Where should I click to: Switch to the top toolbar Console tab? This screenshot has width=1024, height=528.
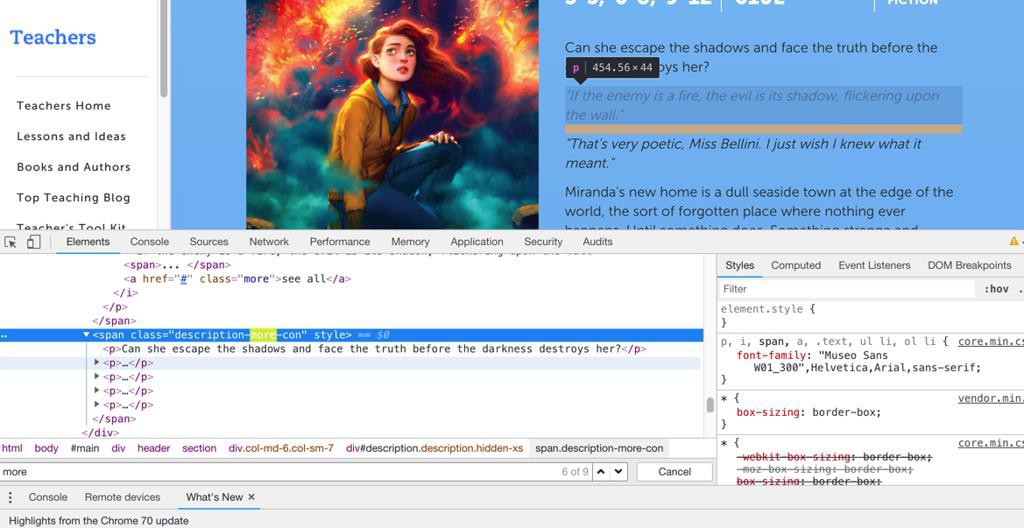pos(150,242)
